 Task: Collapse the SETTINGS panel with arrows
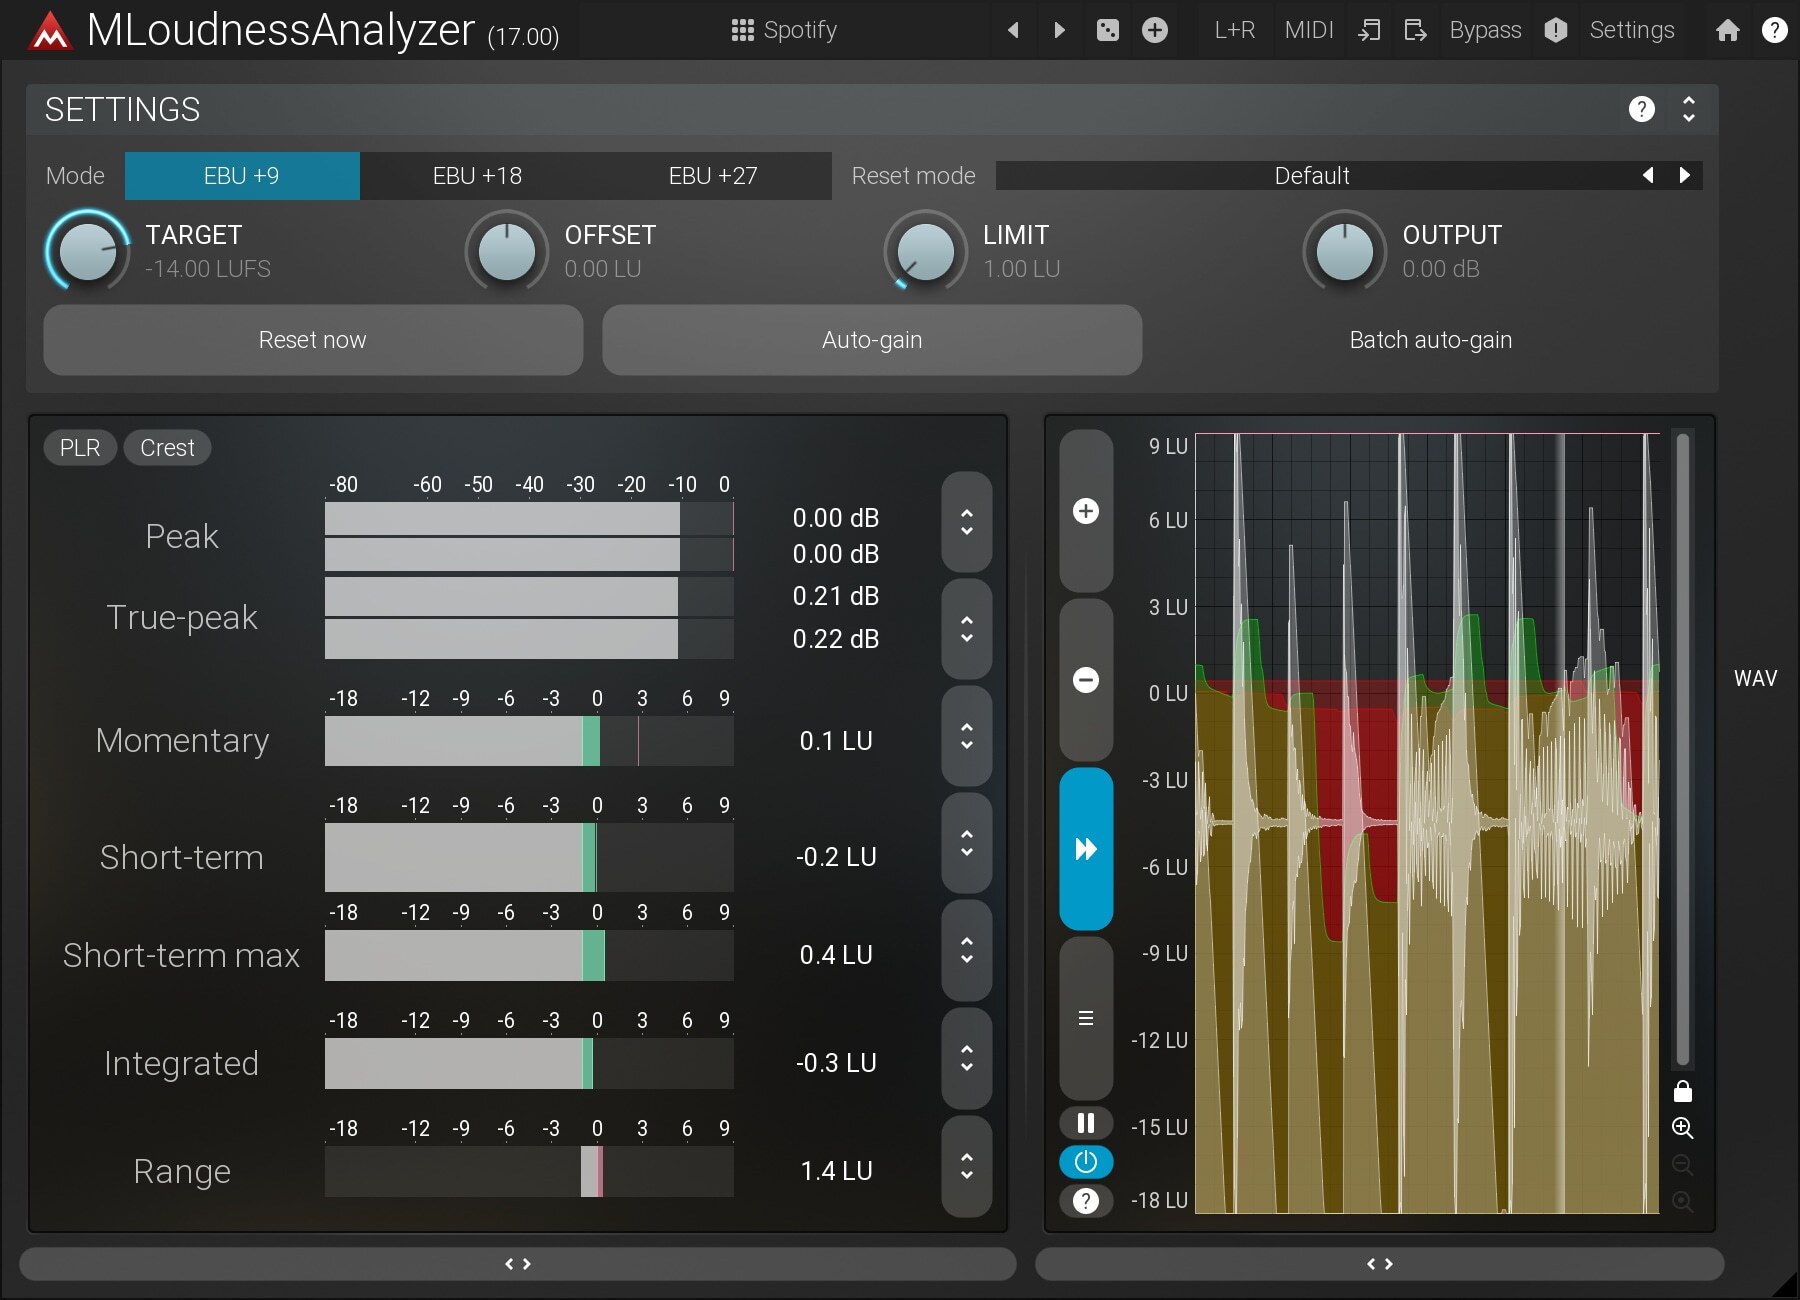point(1689,109)
